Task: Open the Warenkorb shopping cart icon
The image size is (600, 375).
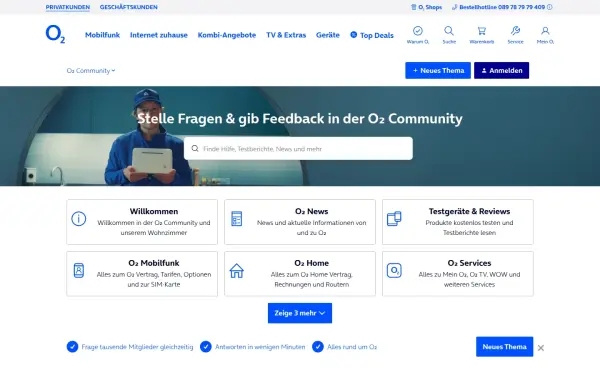Action: click(x=481, y=31)
